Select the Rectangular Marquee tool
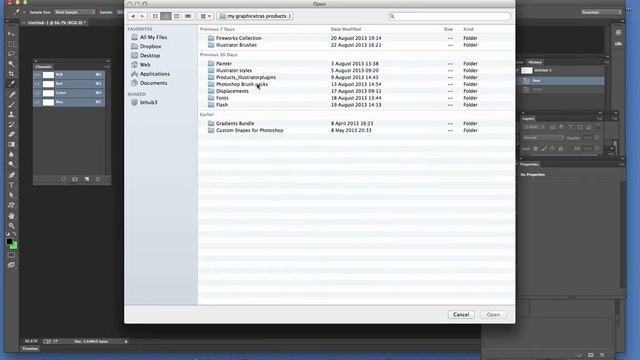 click(11, 44)
